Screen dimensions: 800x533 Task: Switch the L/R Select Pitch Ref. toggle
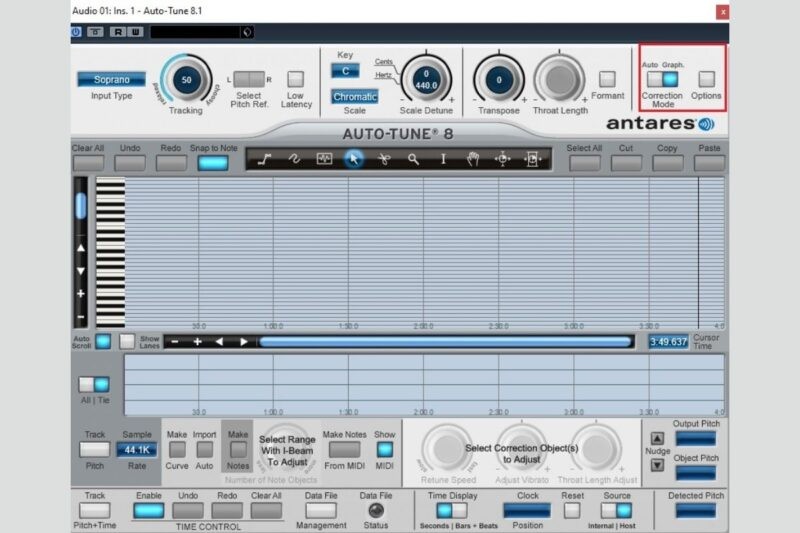pos(249,79)
